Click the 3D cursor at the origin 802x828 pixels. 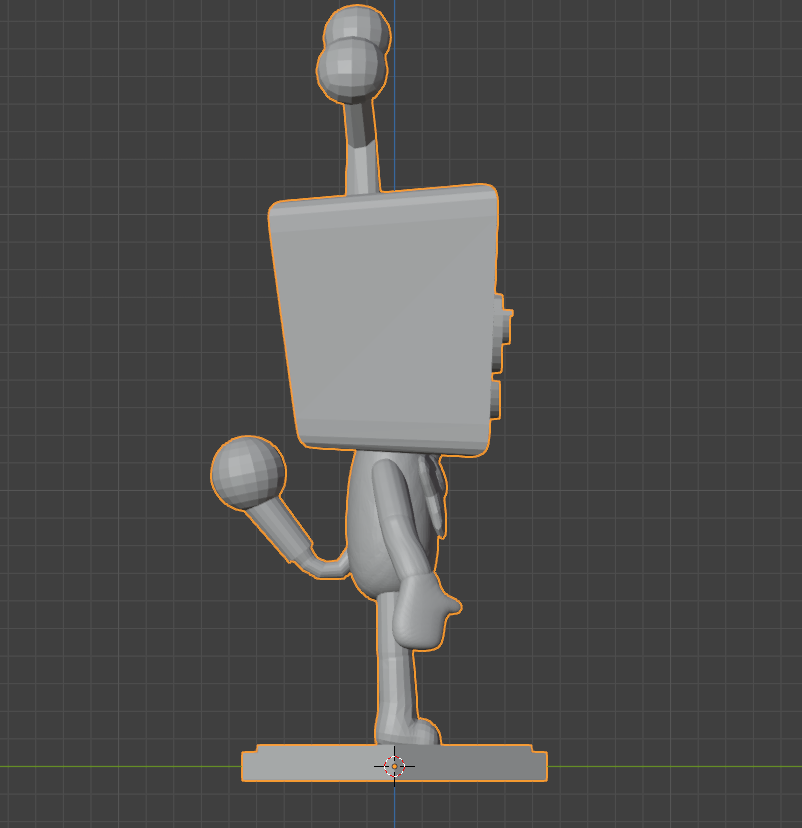(394, 766)
